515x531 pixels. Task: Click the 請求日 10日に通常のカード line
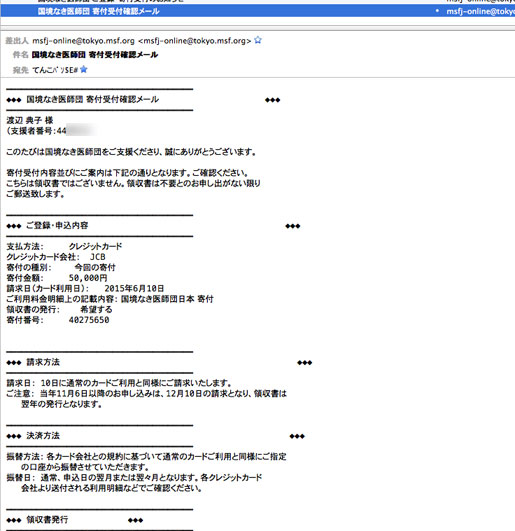(x=119, y=383)
